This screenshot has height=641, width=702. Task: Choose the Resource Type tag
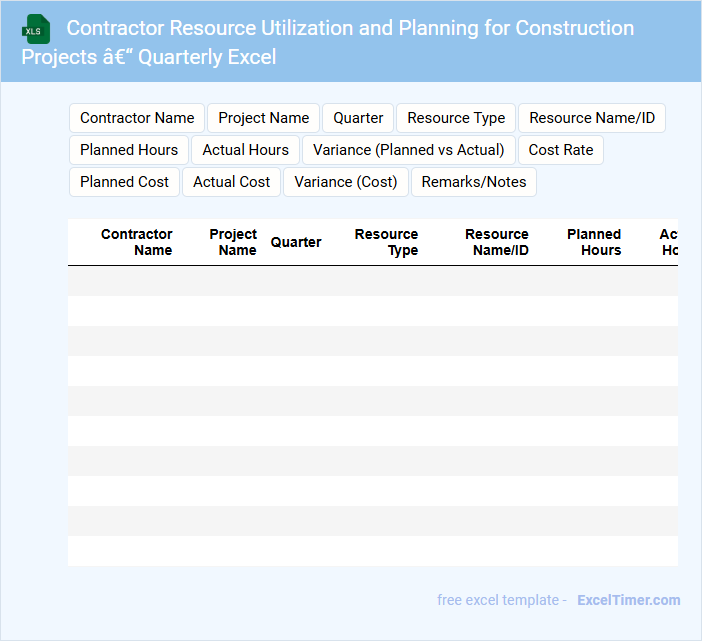[x=456, y=118]
